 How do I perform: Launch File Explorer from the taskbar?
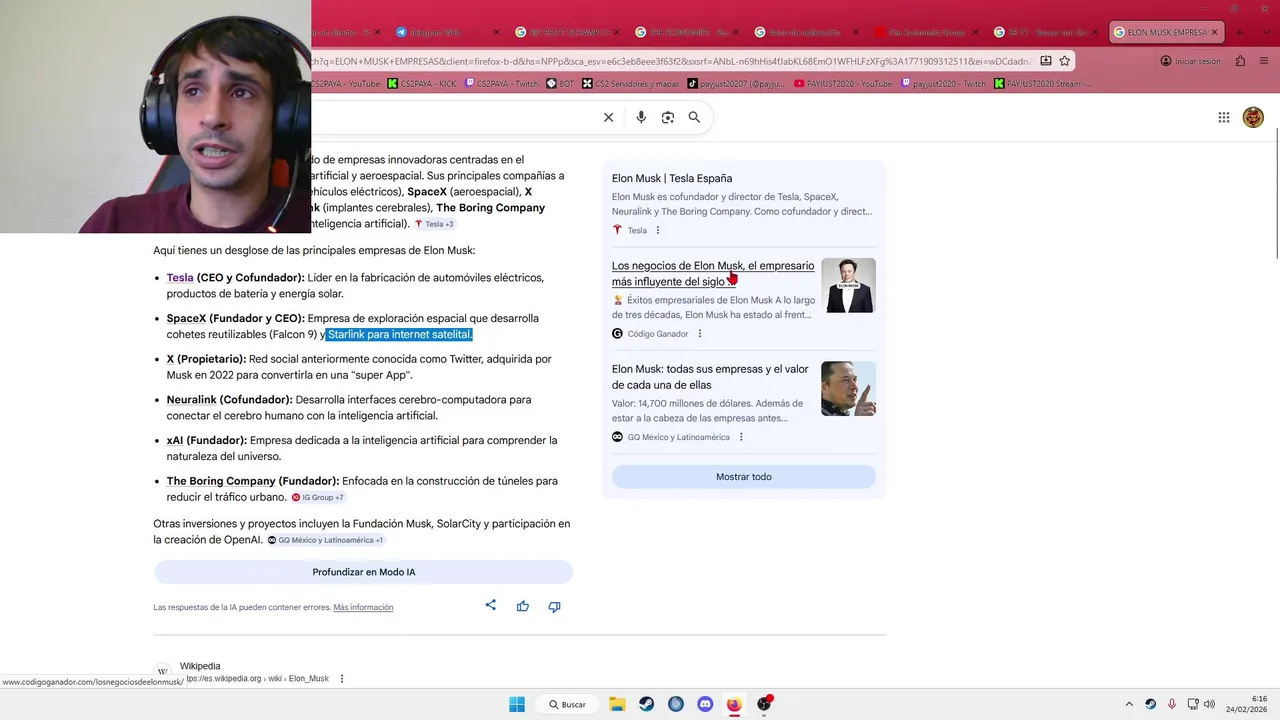tap(617, 704)
